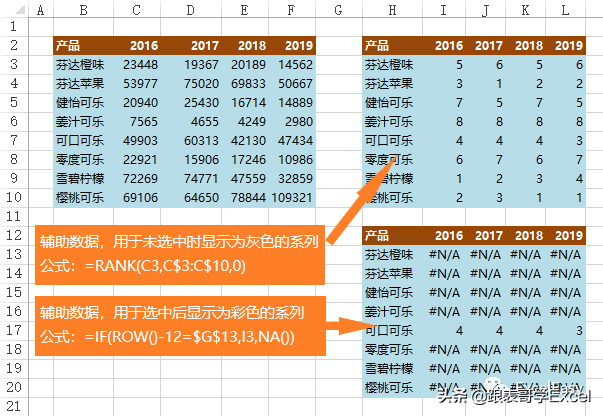Image resolution: width=603 pixels, height=416 pixels.
Task: Click 芬达苹果 in column B
Action: click(83, 83)
